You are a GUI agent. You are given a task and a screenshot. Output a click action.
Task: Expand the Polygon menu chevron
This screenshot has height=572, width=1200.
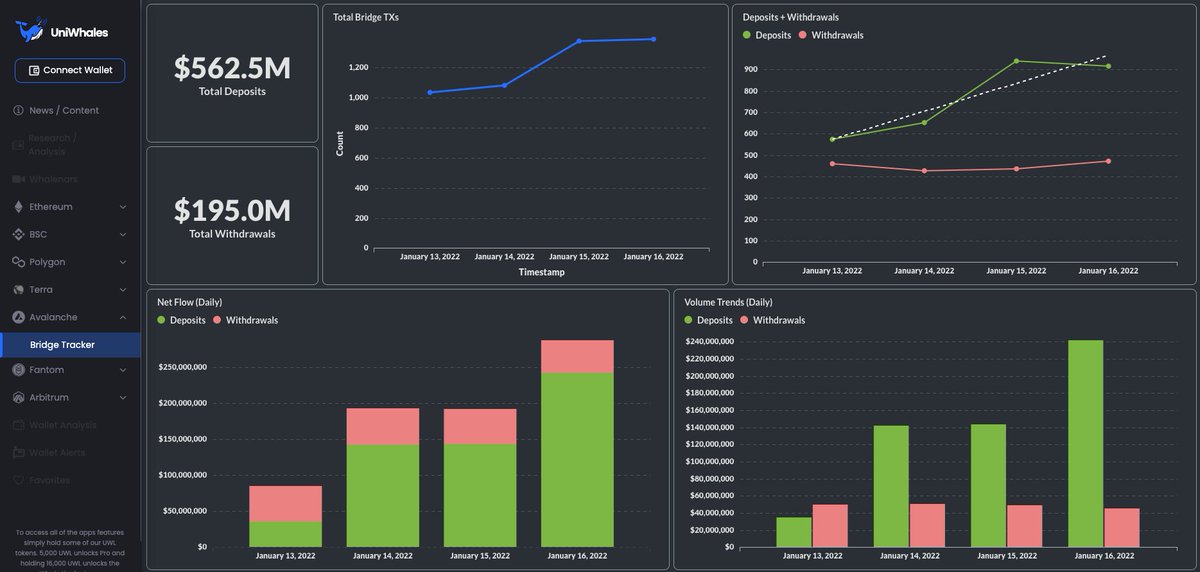click(123, 262)
